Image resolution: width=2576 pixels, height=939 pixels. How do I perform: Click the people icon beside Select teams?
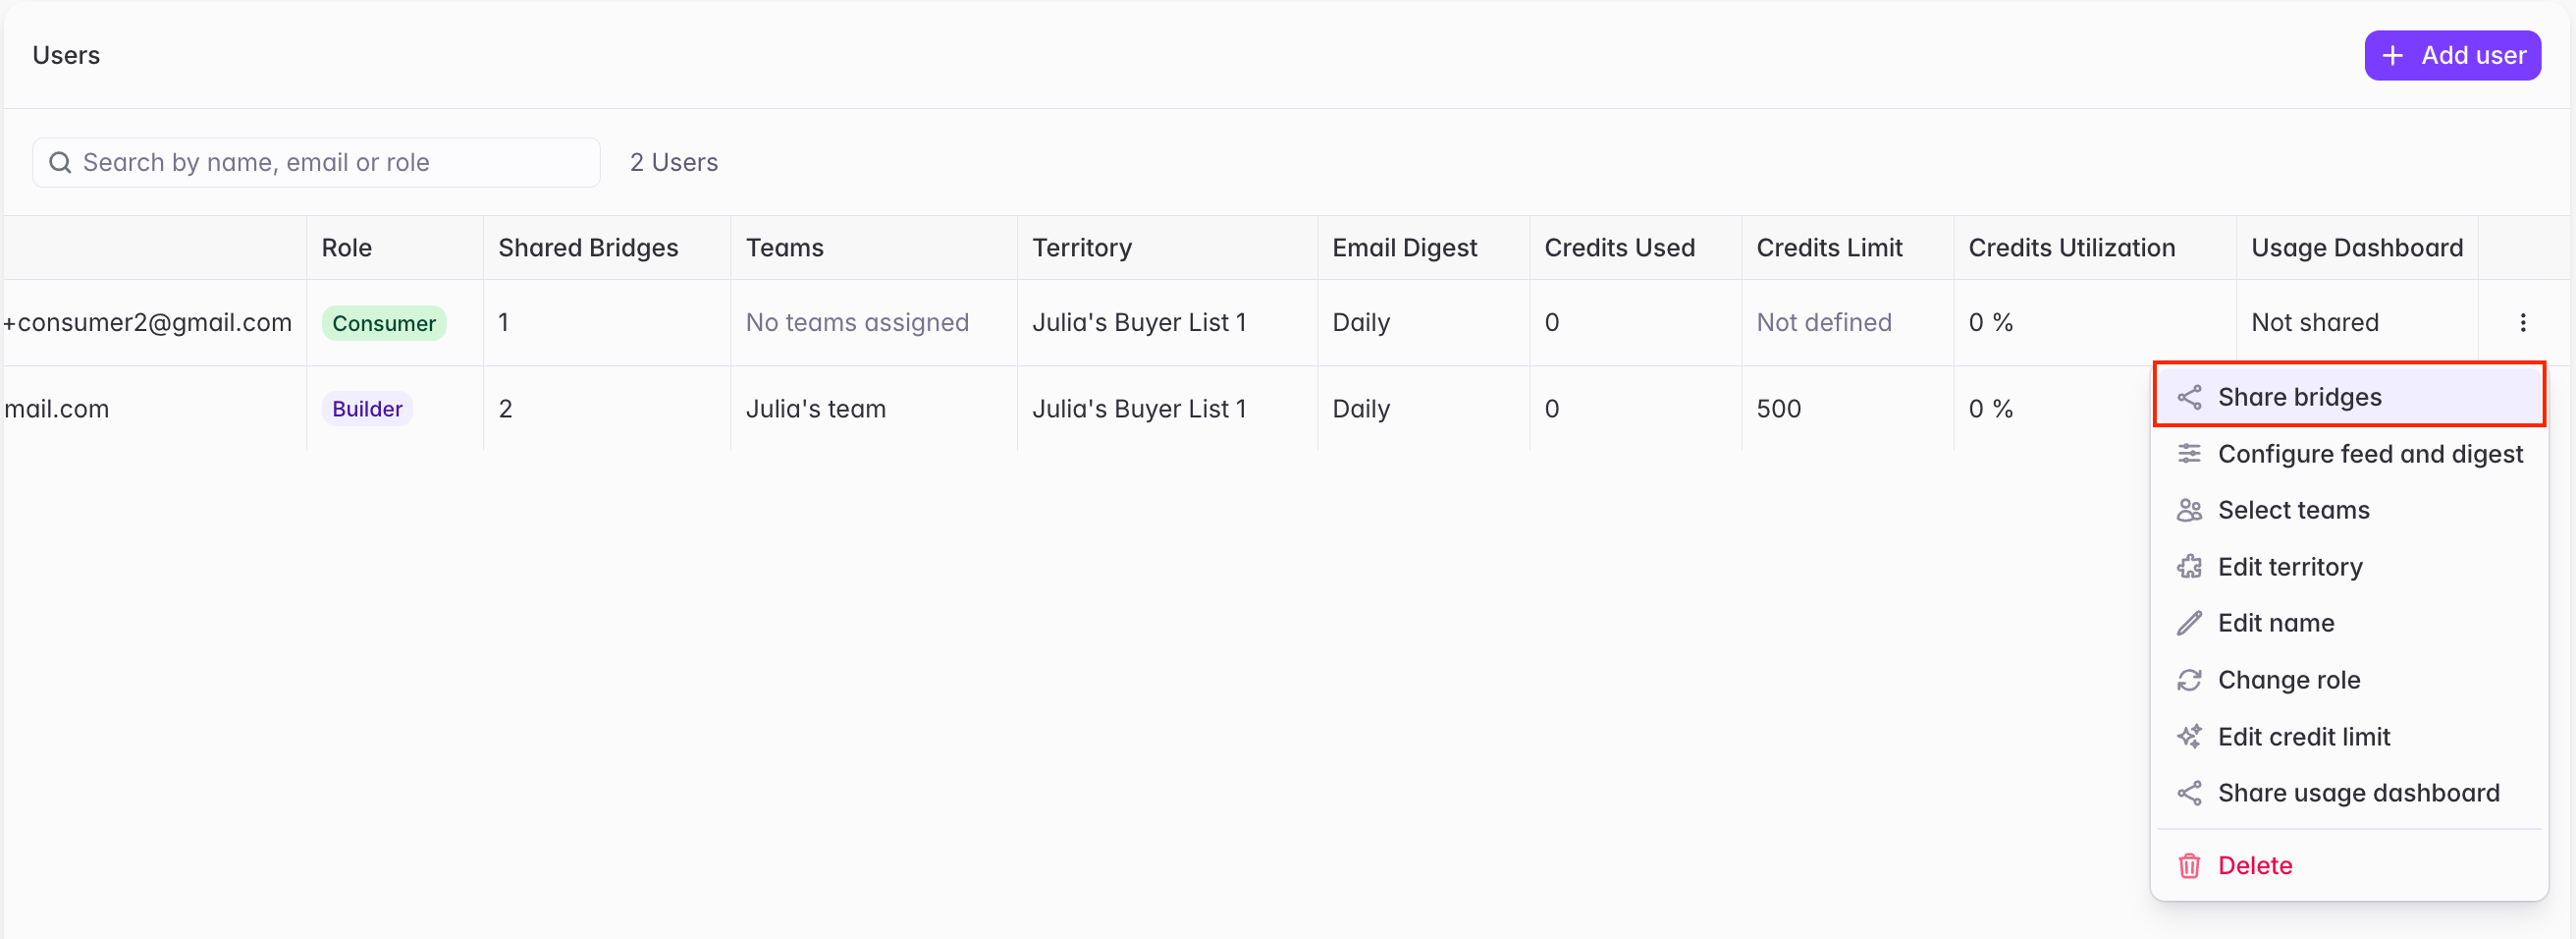(2189, 510)
